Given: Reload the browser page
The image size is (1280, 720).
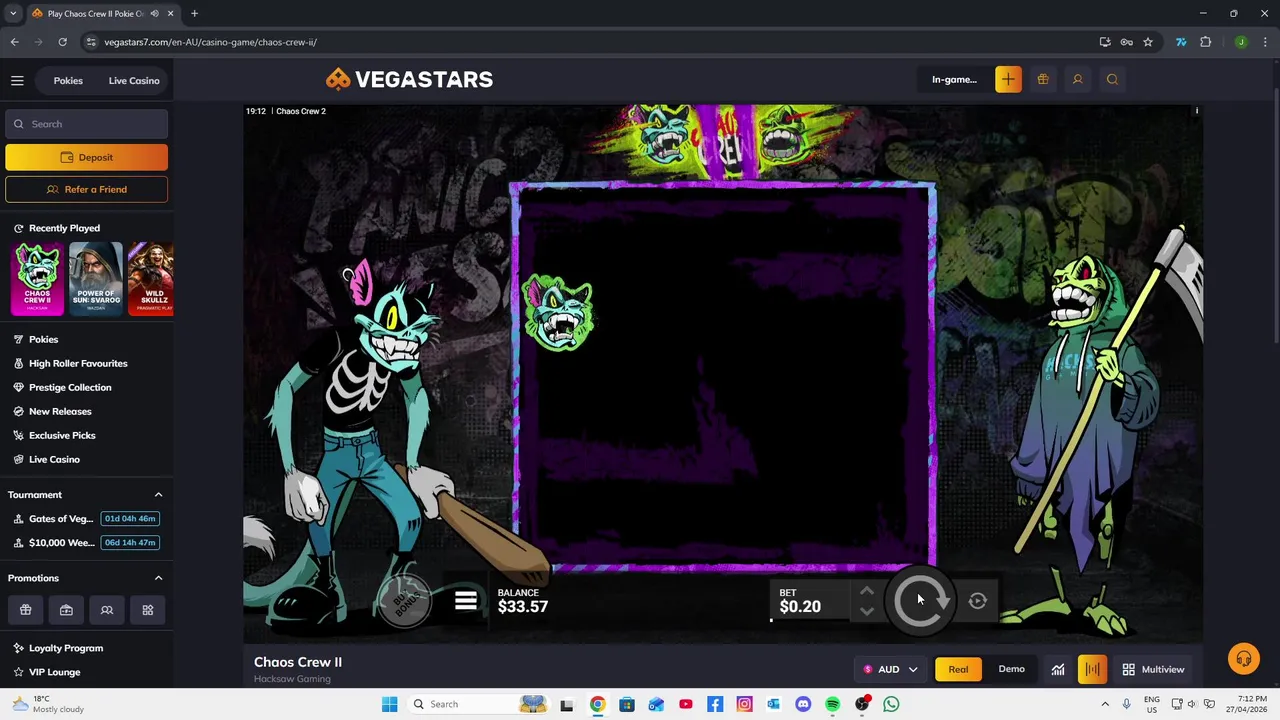Looking at the screenshot, I should pyautogui.click(x=62, y=42).
